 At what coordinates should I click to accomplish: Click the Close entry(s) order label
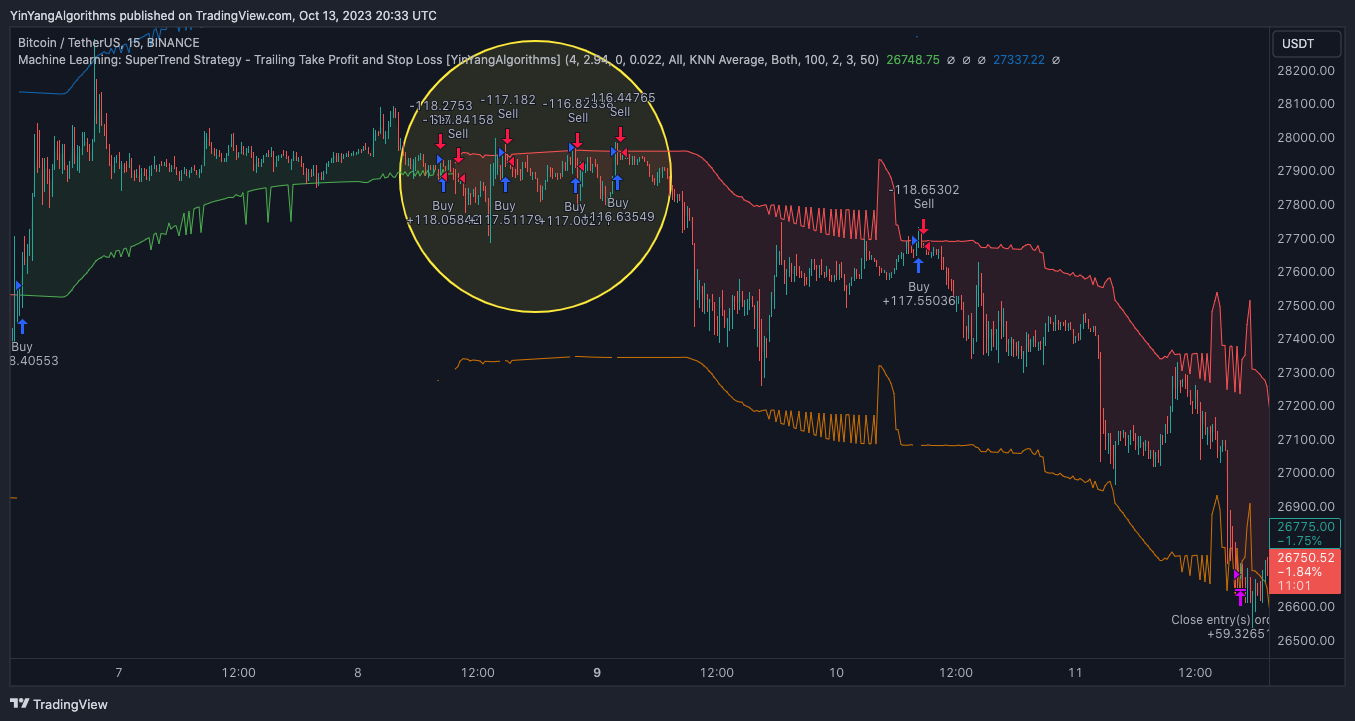[1220, 620]
